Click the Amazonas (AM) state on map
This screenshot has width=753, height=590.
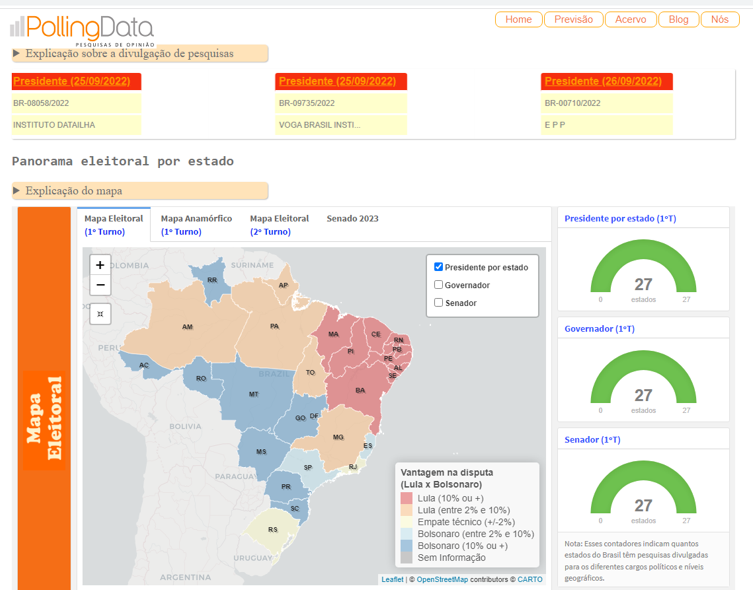click(187, 327)
